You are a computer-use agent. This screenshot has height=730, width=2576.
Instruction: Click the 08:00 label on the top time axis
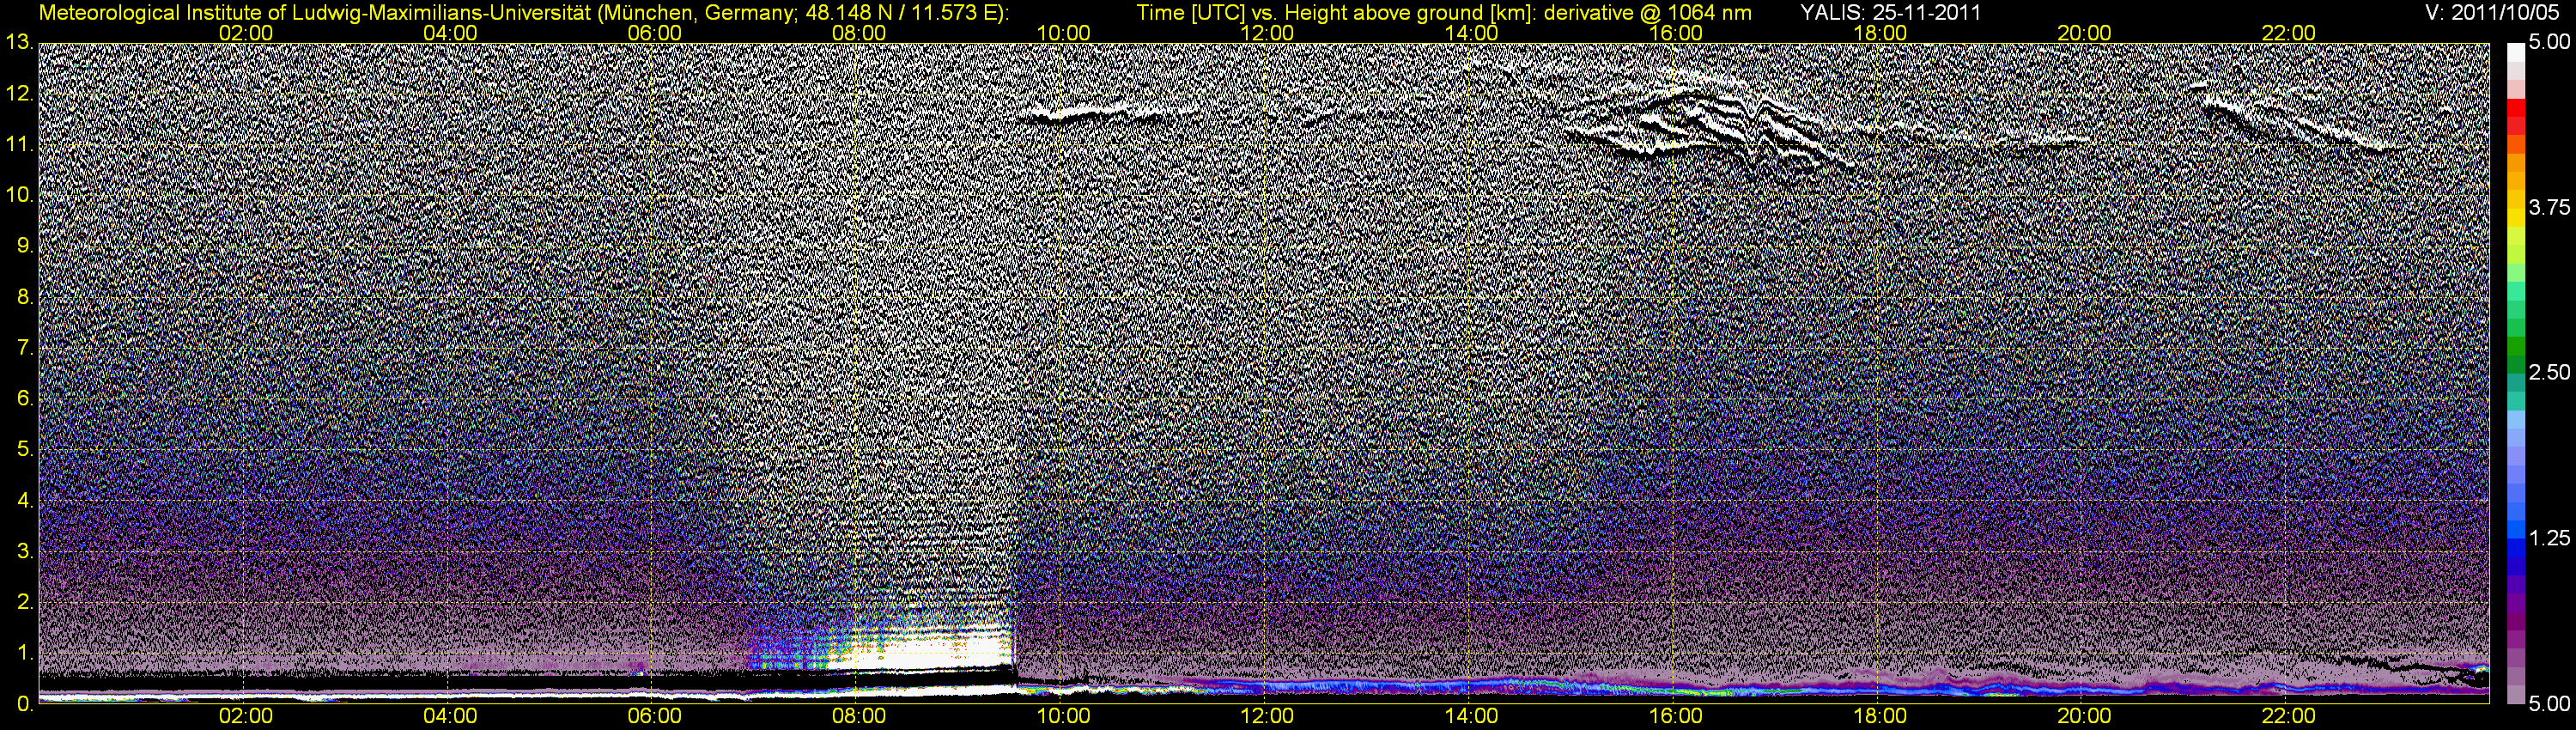click(x=859, y=33)
